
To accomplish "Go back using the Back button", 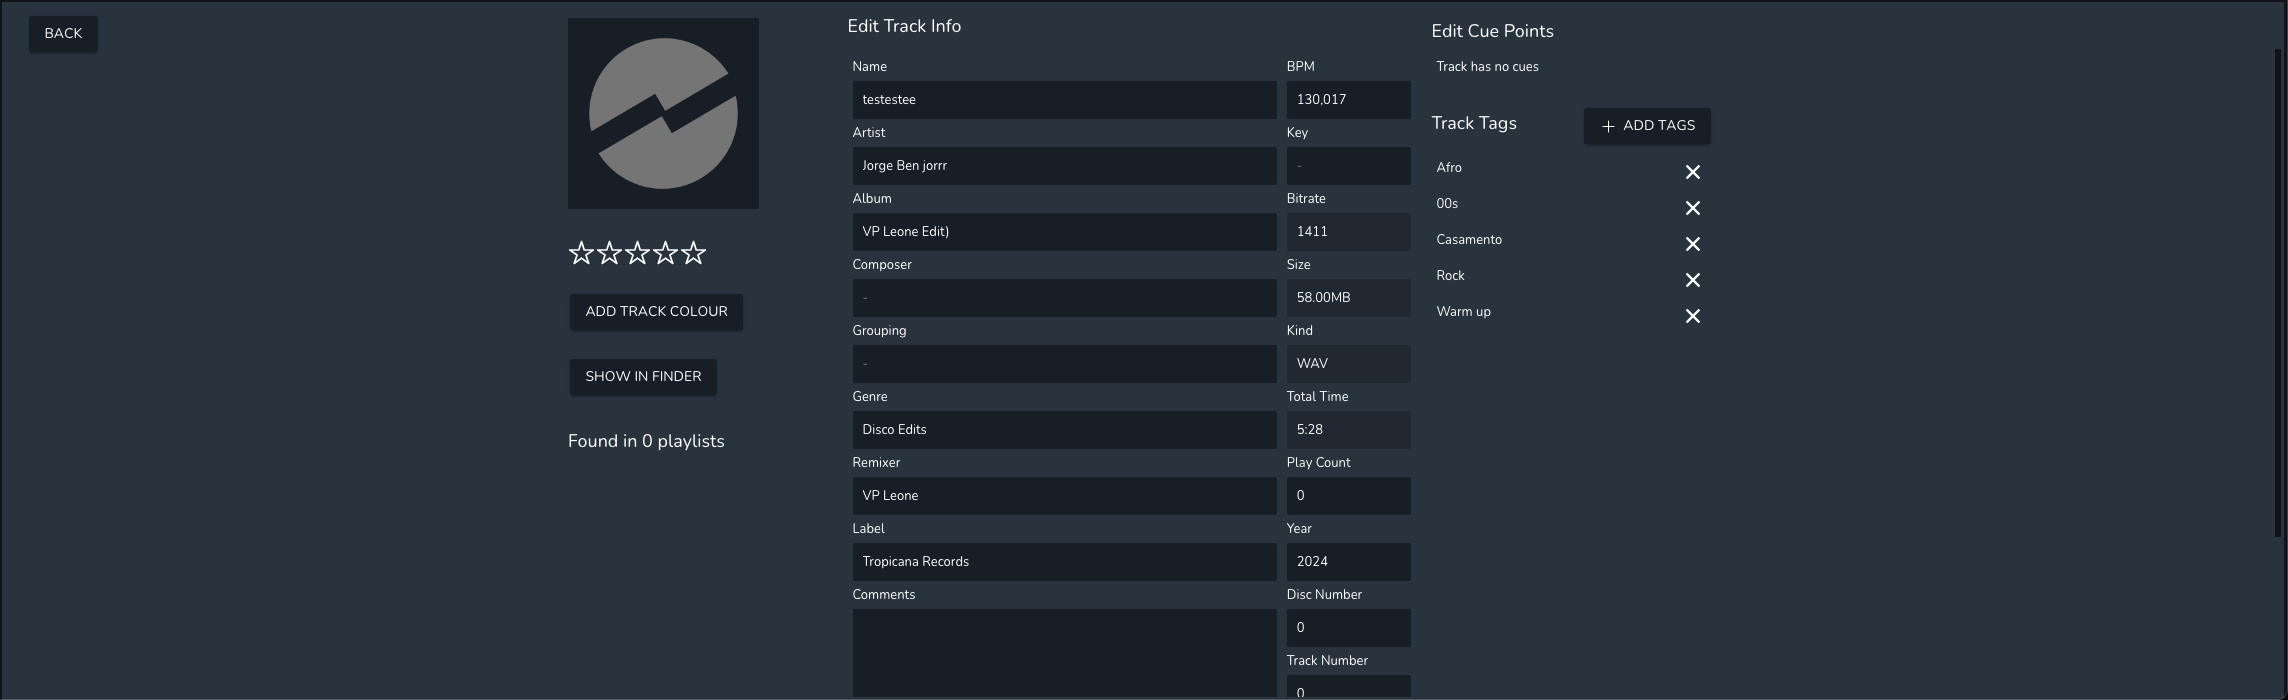I will coord(63,34).
